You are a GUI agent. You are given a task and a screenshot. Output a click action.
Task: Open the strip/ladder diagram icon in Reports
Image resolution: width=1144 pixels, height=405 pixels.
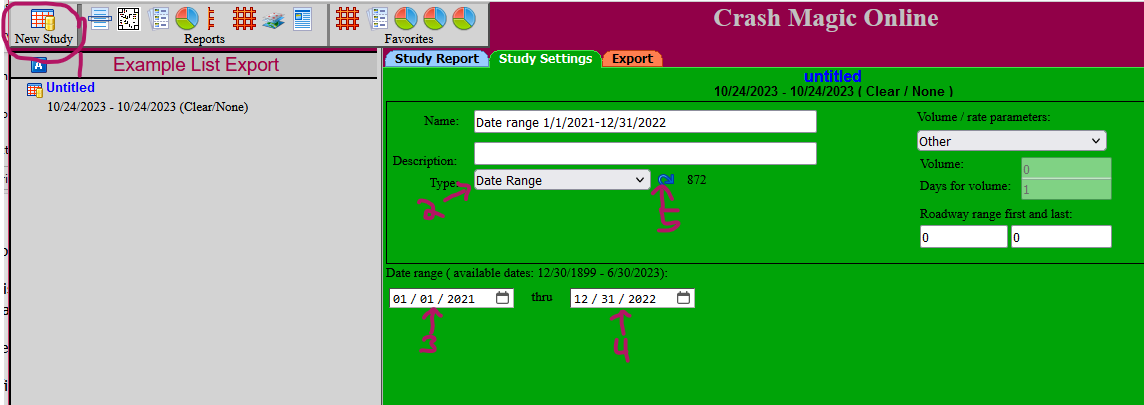(x=211, y=18)
